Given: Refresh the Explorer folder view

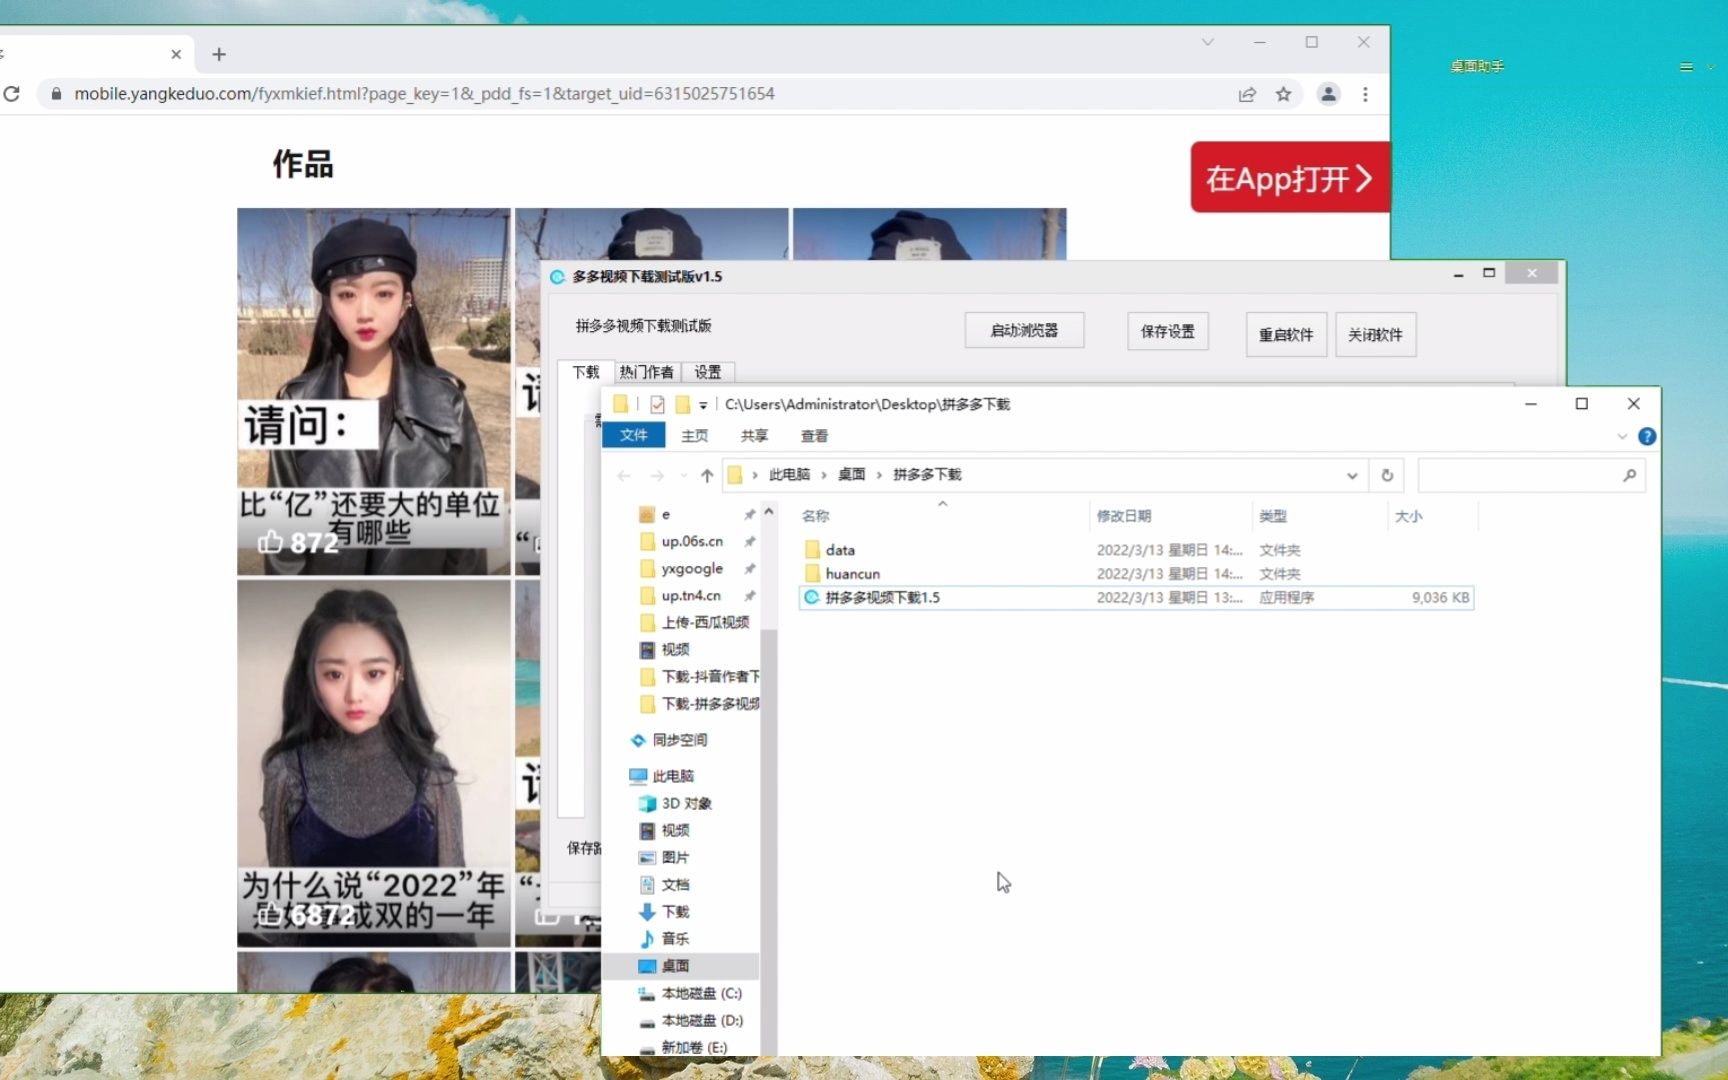Looking at the screenshot, I should (x=1387, y=475).
